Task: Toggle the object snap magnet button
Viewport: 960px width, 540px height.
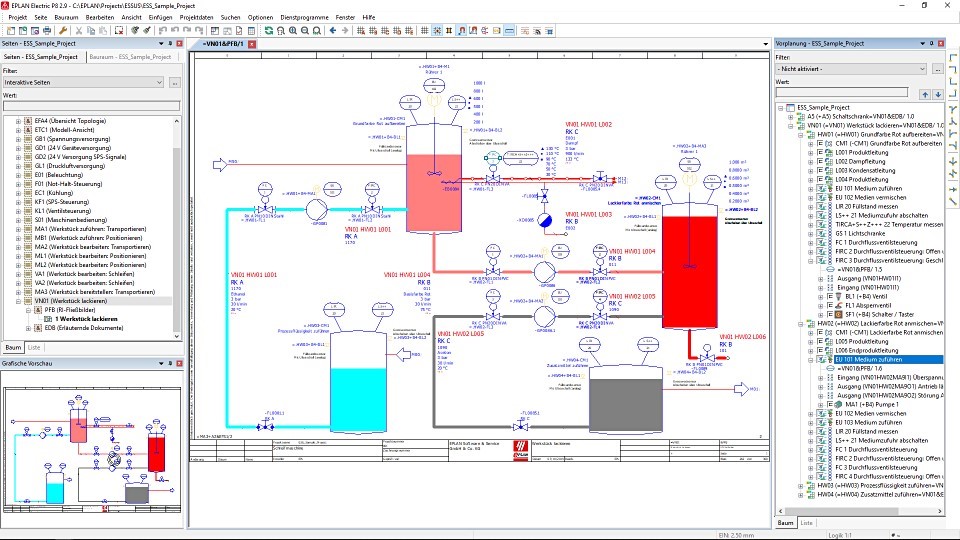Action: click(461, 30)
